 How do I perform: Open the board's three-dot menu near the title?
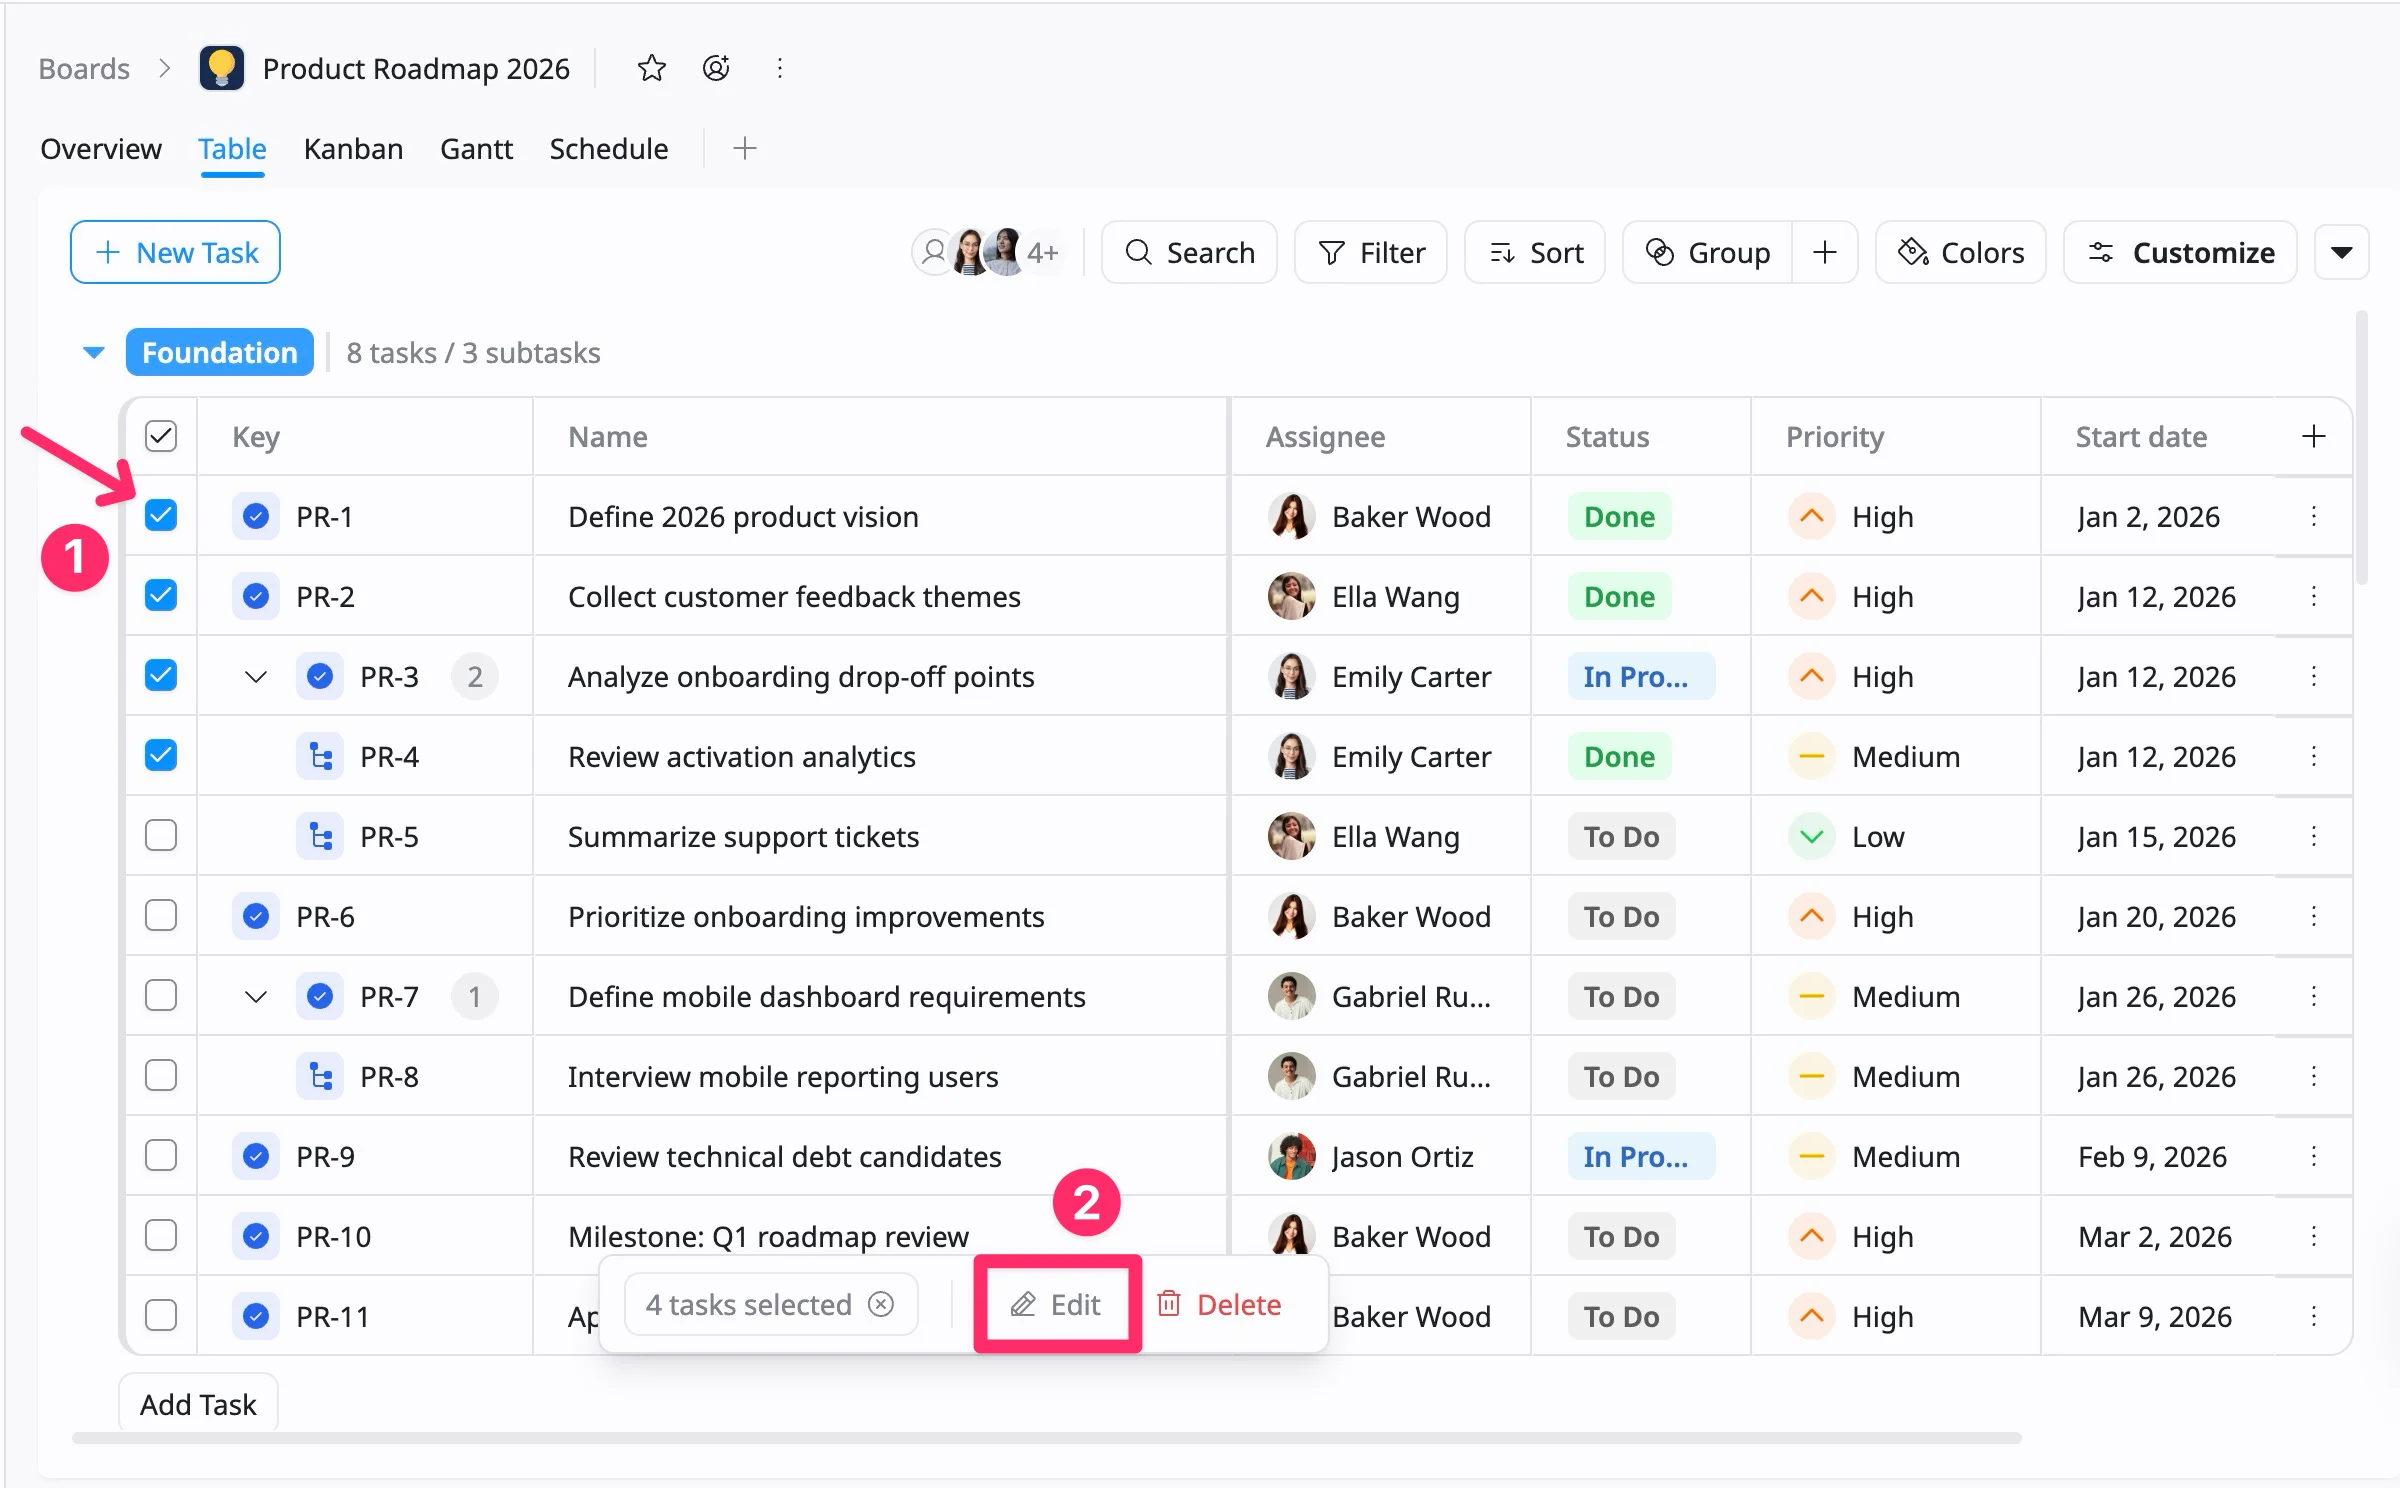point(780,68)
